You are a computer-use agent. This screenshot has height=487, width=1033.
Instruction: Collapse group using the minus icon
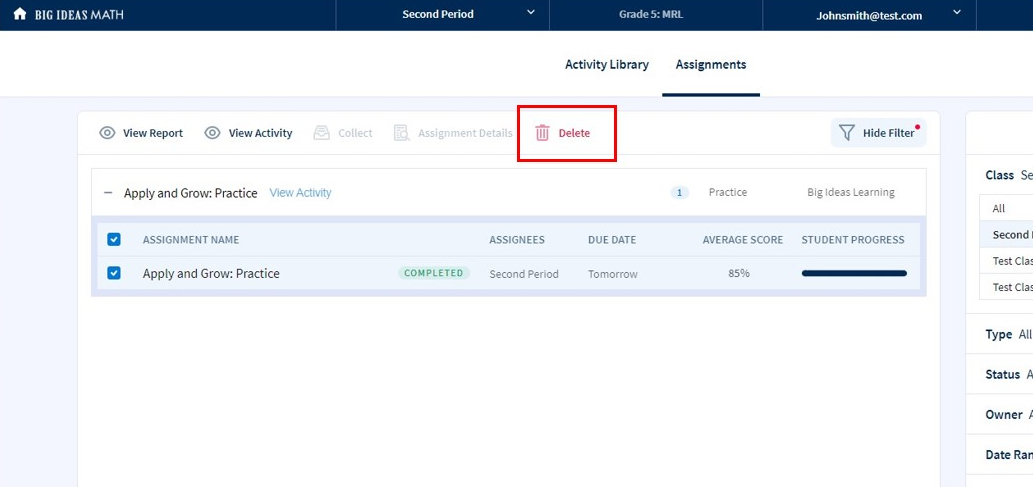click(108, 193)
